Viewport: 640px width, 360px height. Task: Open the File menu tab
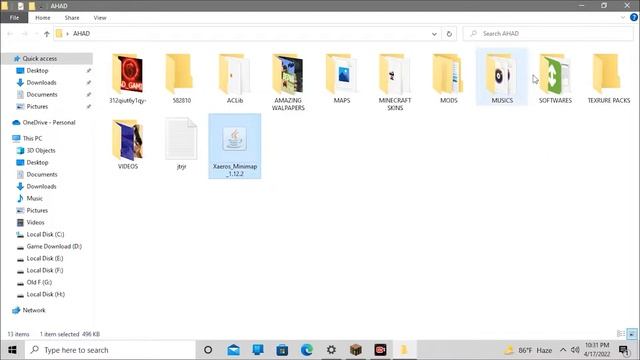(14, 18)
